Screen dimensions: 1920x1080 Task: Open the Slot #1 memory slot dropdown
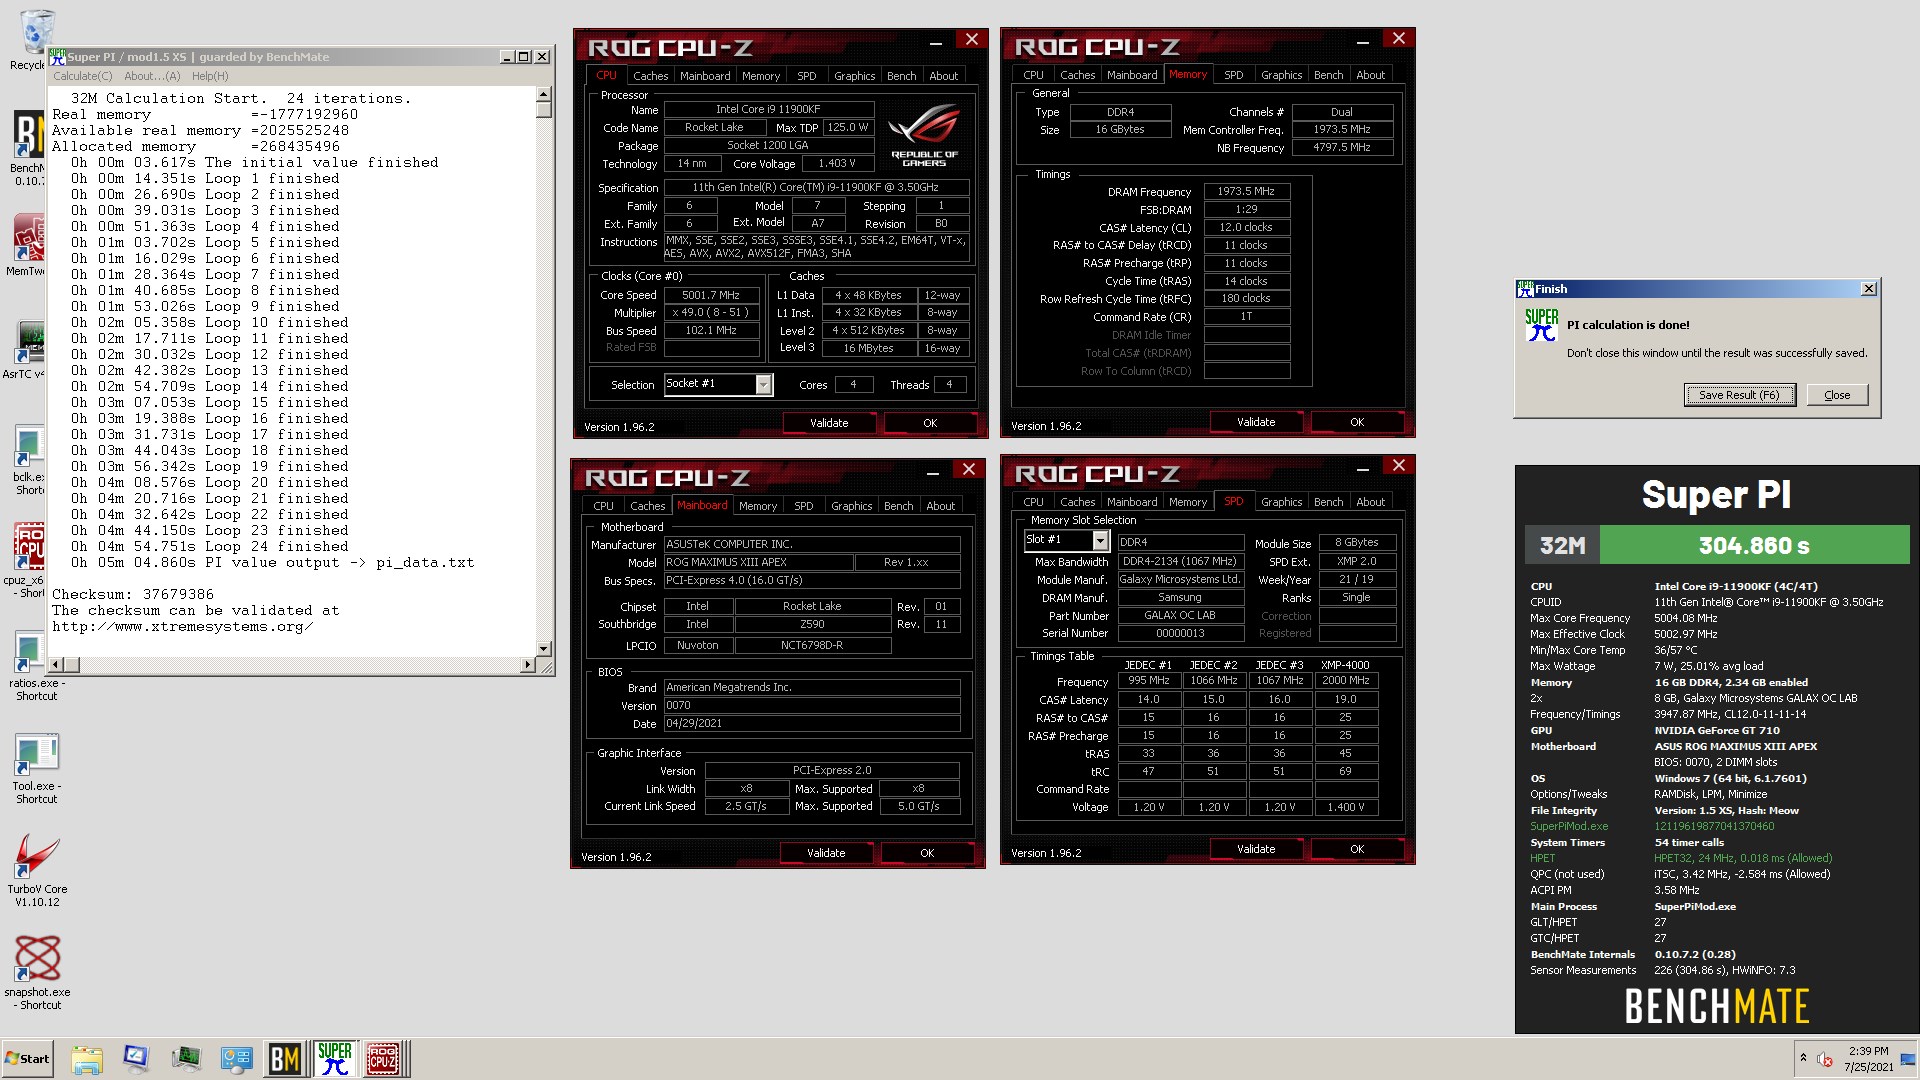1100,540
